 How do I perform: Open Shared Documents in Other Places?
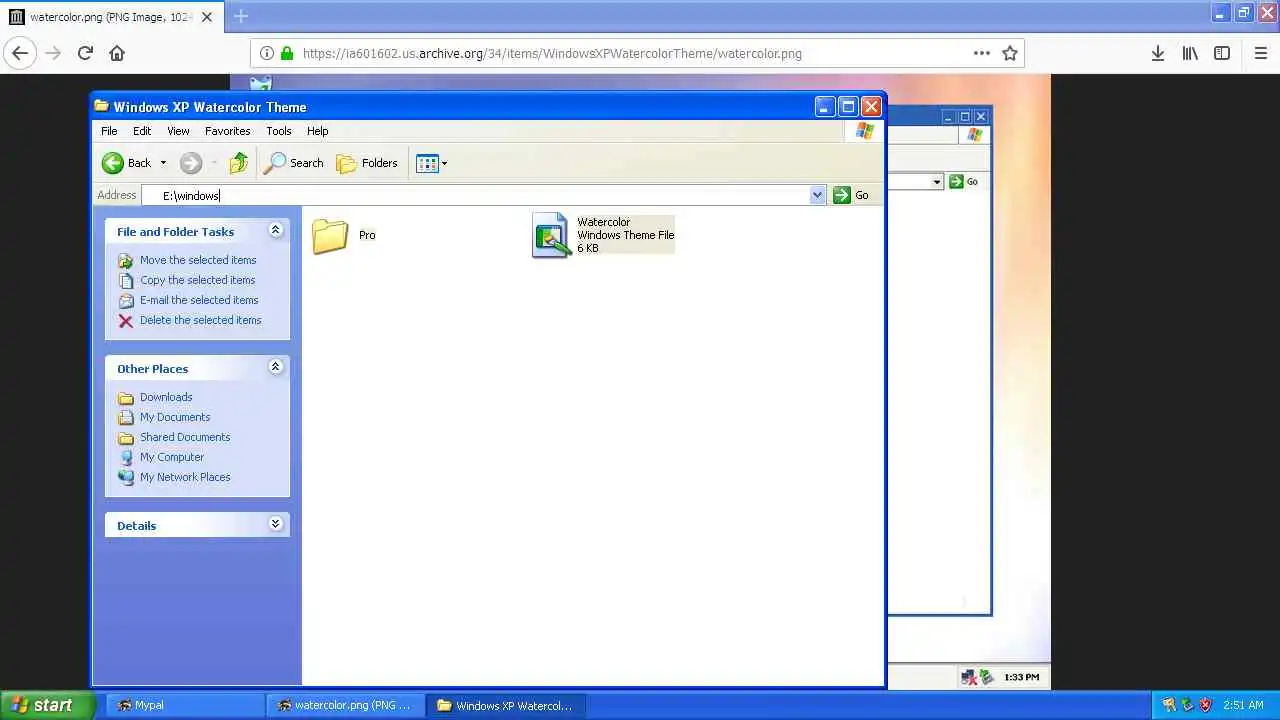pos(185,437)
